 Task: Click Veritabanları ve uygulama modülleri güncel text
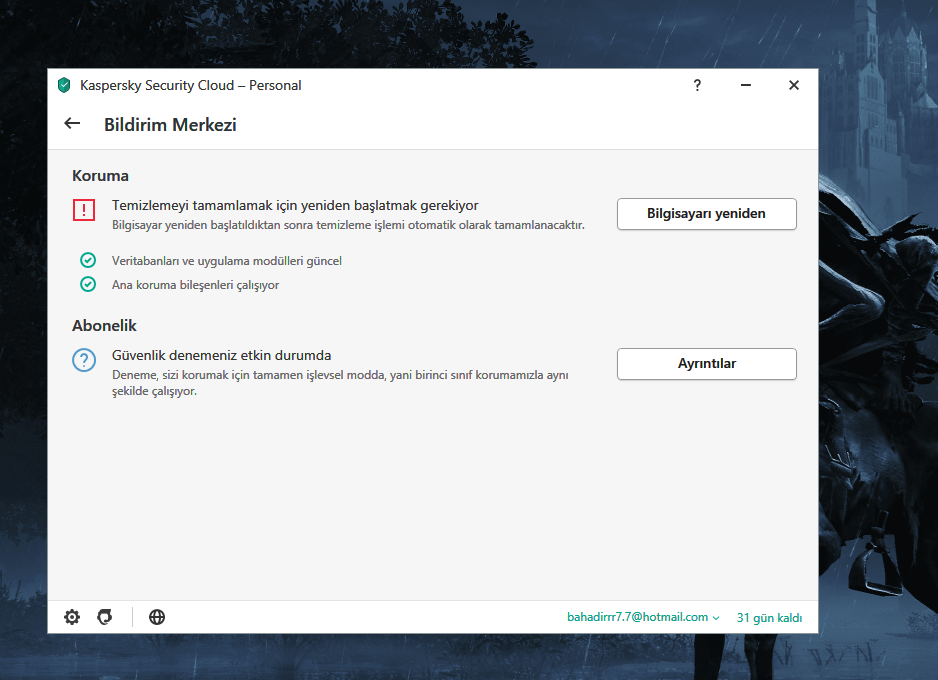[x=227, y=261]
